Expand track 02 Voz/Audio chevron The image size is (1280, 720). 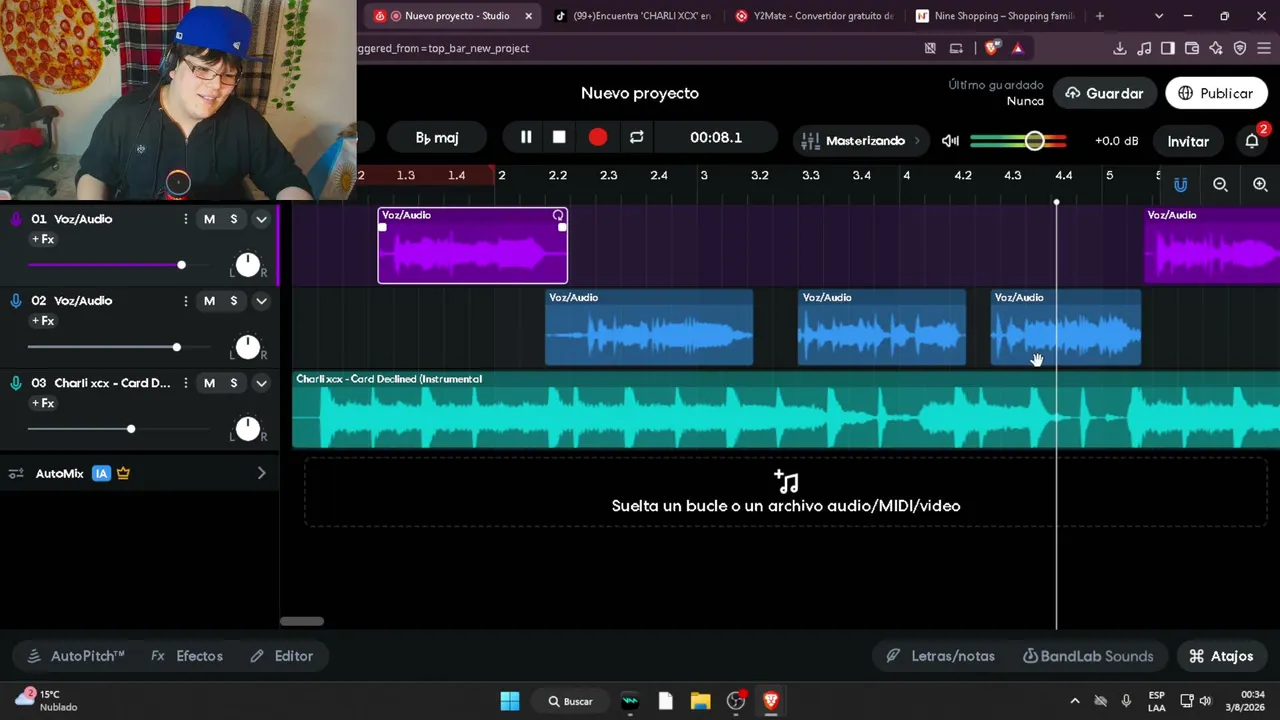261,301
